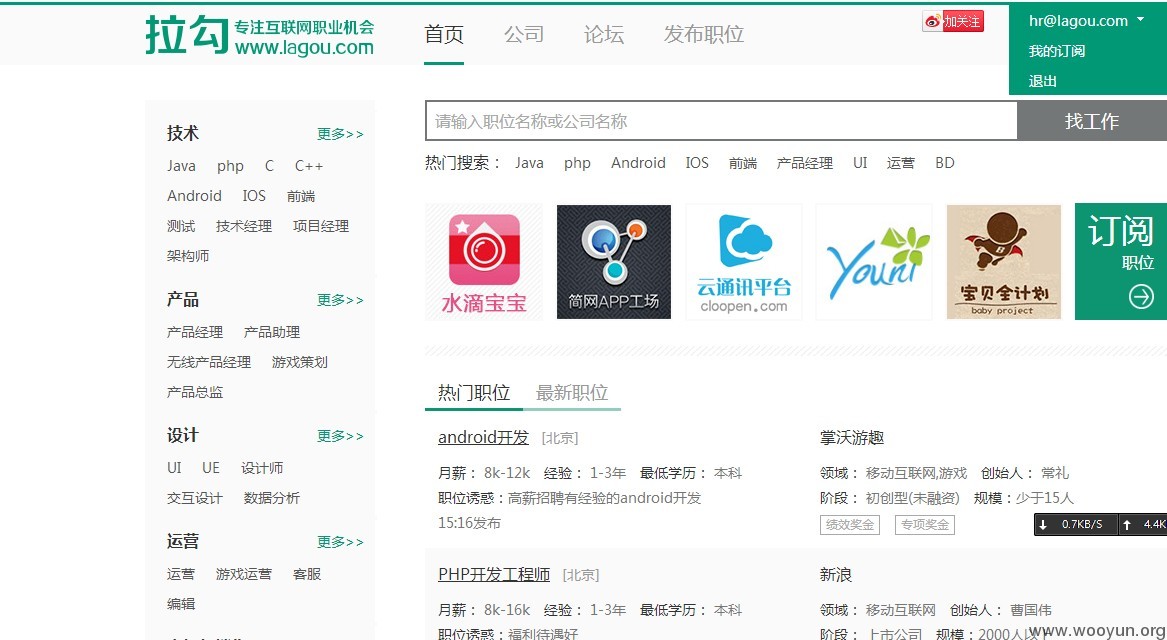1167x640 pixels.
Task: Open the Youni company logo
Action: [874, 262]
